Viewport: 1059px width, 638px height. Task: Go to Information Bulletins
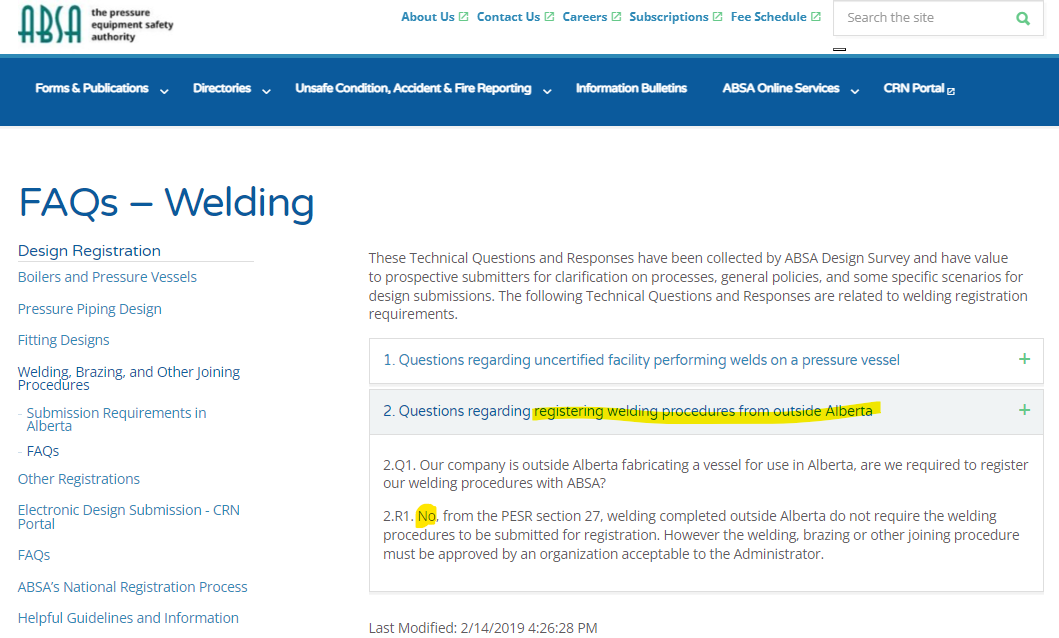point(631,88)
